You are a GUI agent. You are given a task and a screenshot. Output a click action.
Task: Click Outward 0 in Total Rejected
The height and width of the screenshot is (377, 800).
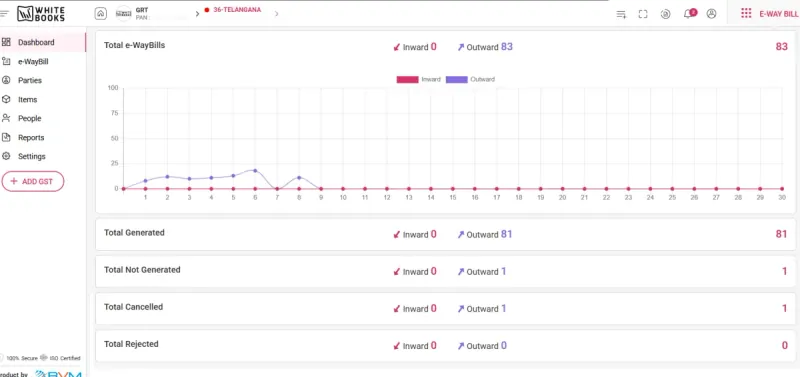[x=482, y=346]
